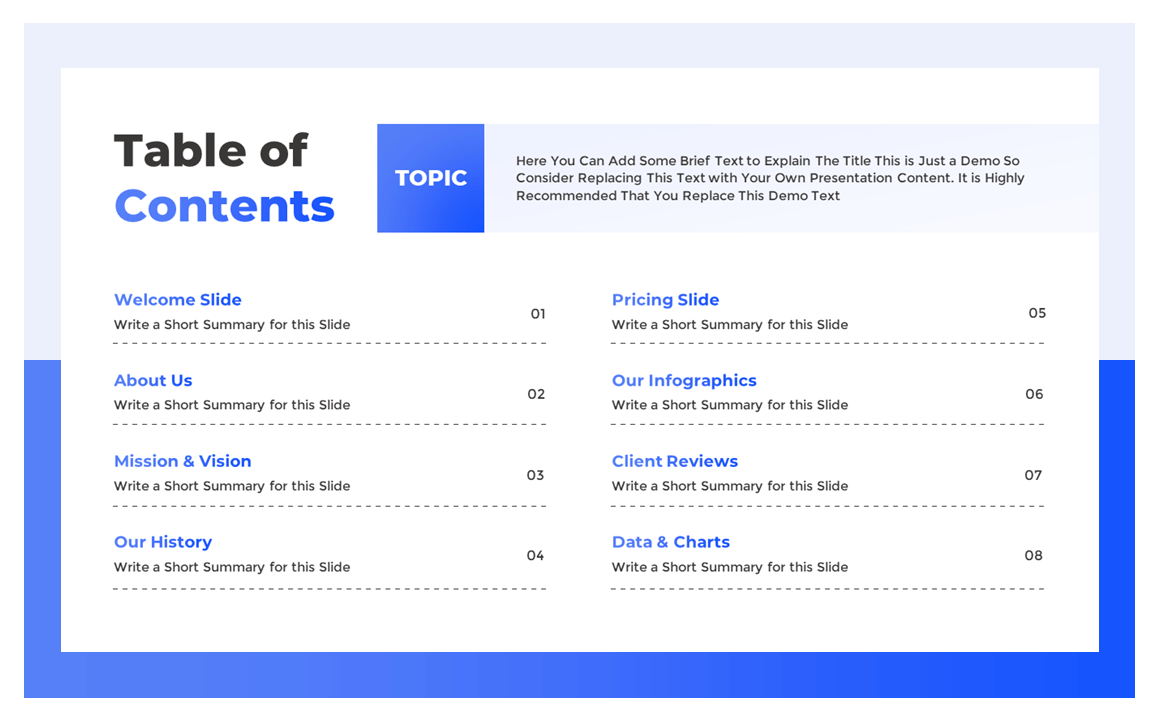Click page number 05
Screen dimensions: 1160x720
tap(1037, 313)
